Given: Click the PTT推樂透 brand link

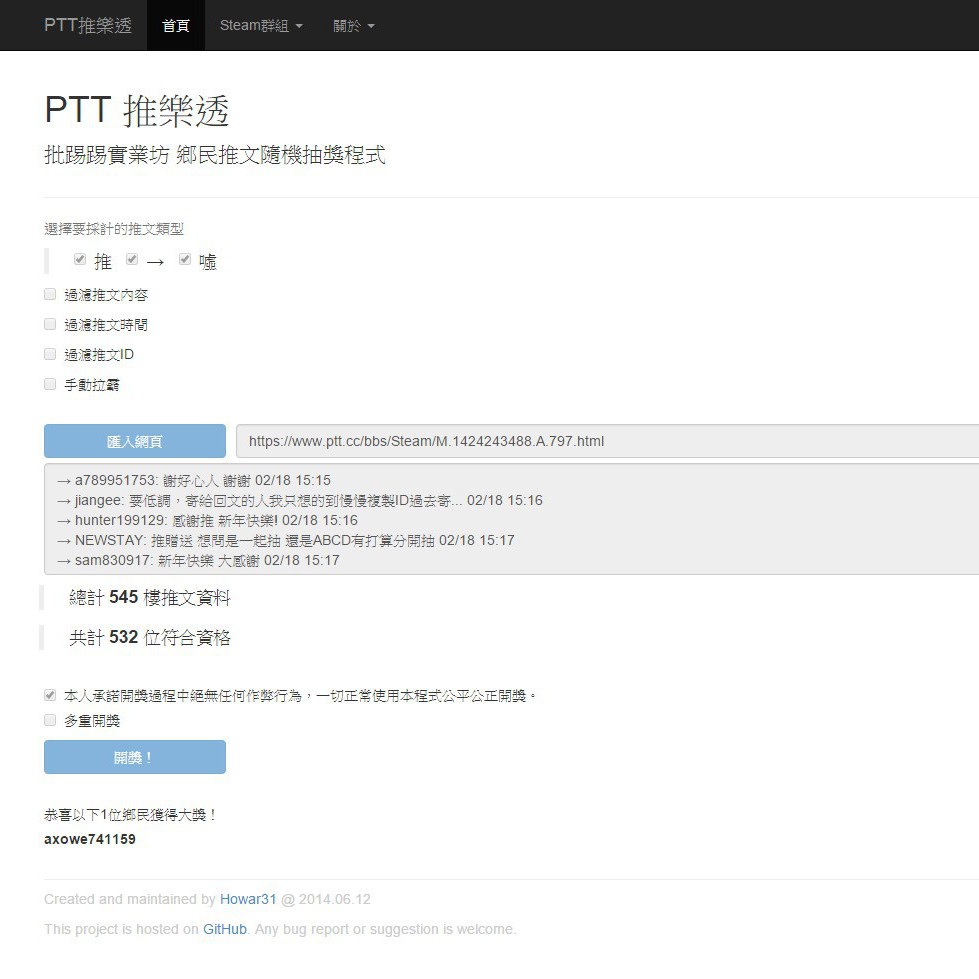Looking at the screenshot, I should (87, 25).
